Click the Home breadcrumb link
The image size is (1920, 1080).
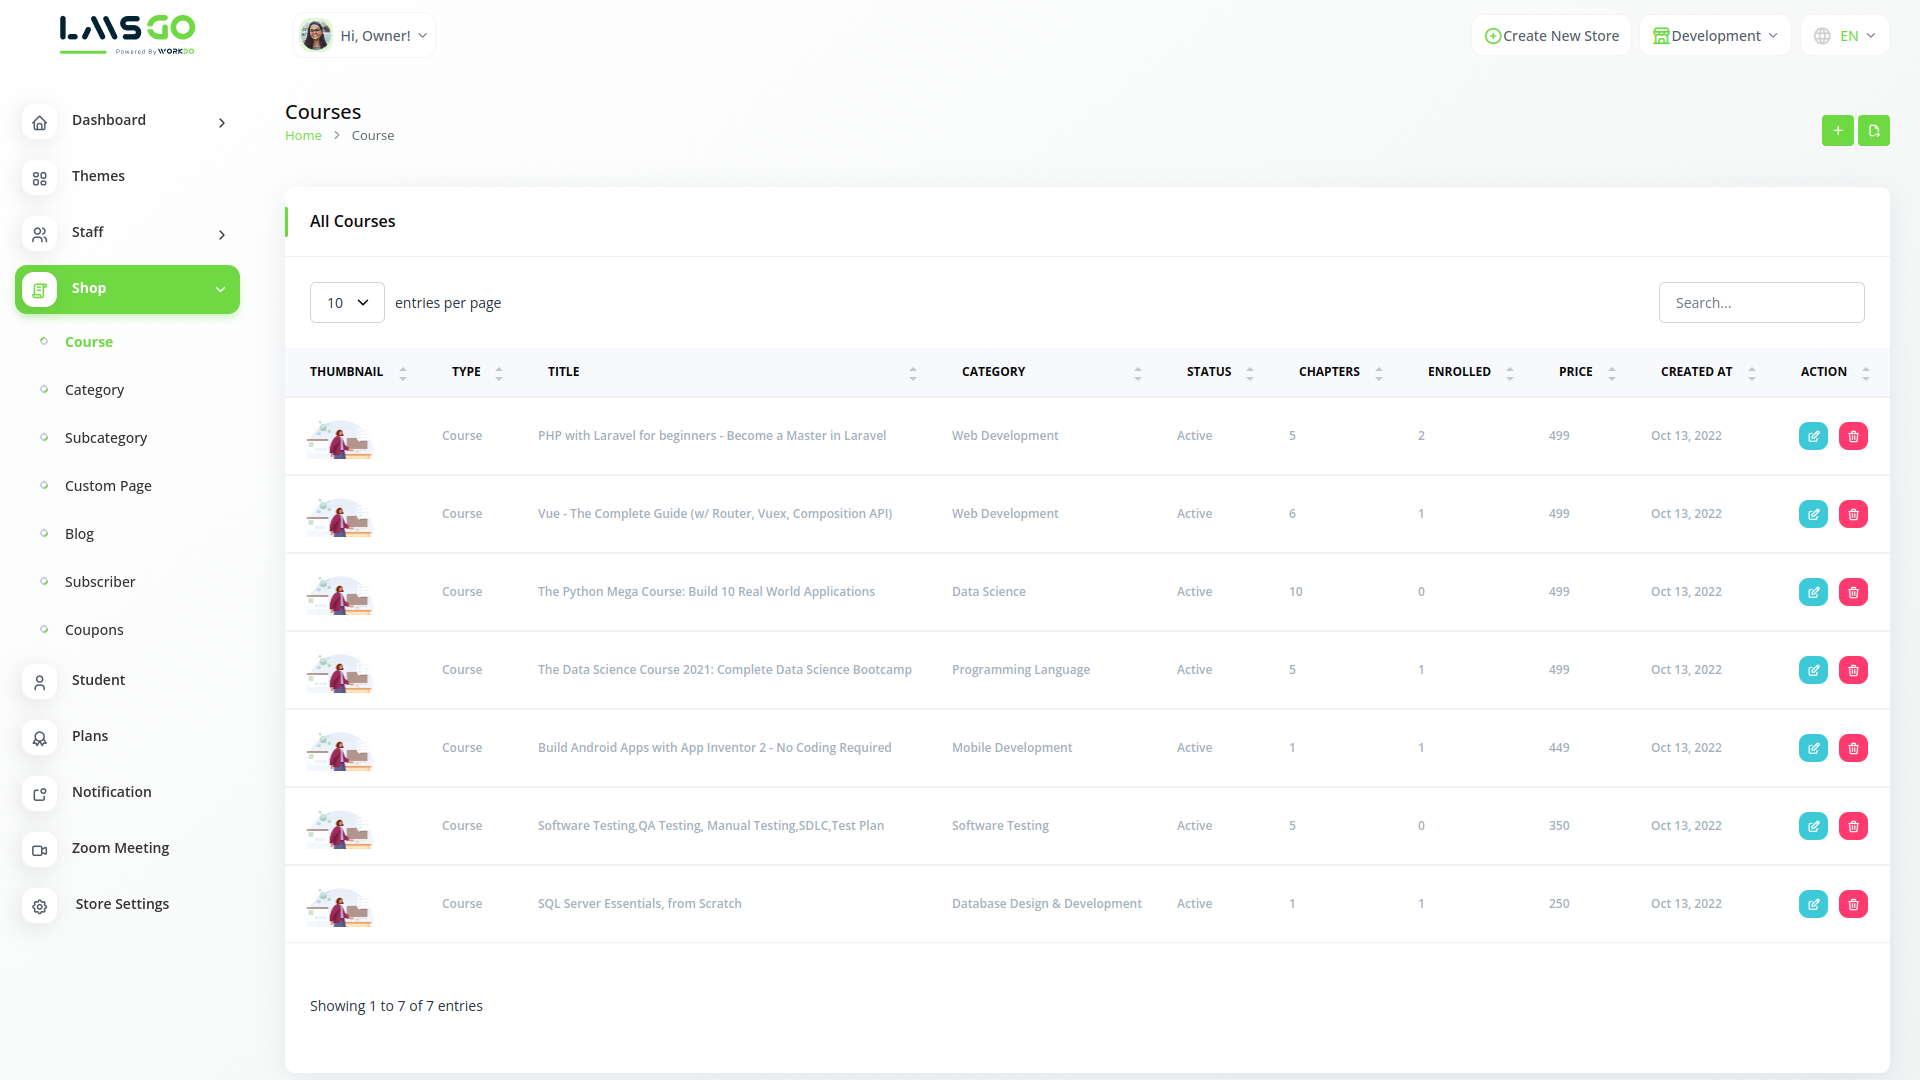303,136
